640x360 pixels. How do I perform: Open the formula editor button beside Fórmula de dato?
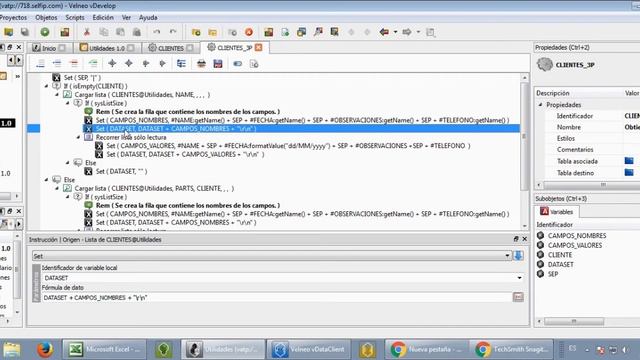click(x=518, y=297)
